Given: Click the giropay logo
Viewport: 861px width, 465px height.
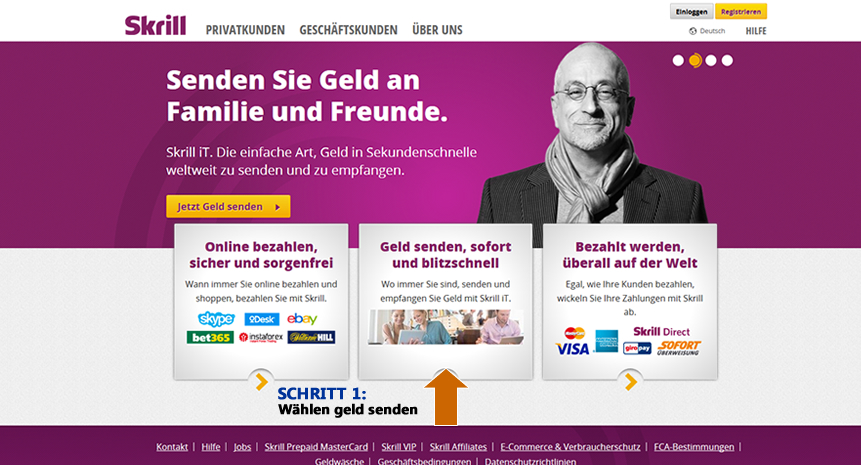Looking at the screenshot, I should pyautogui.click(x=637, y=348).
